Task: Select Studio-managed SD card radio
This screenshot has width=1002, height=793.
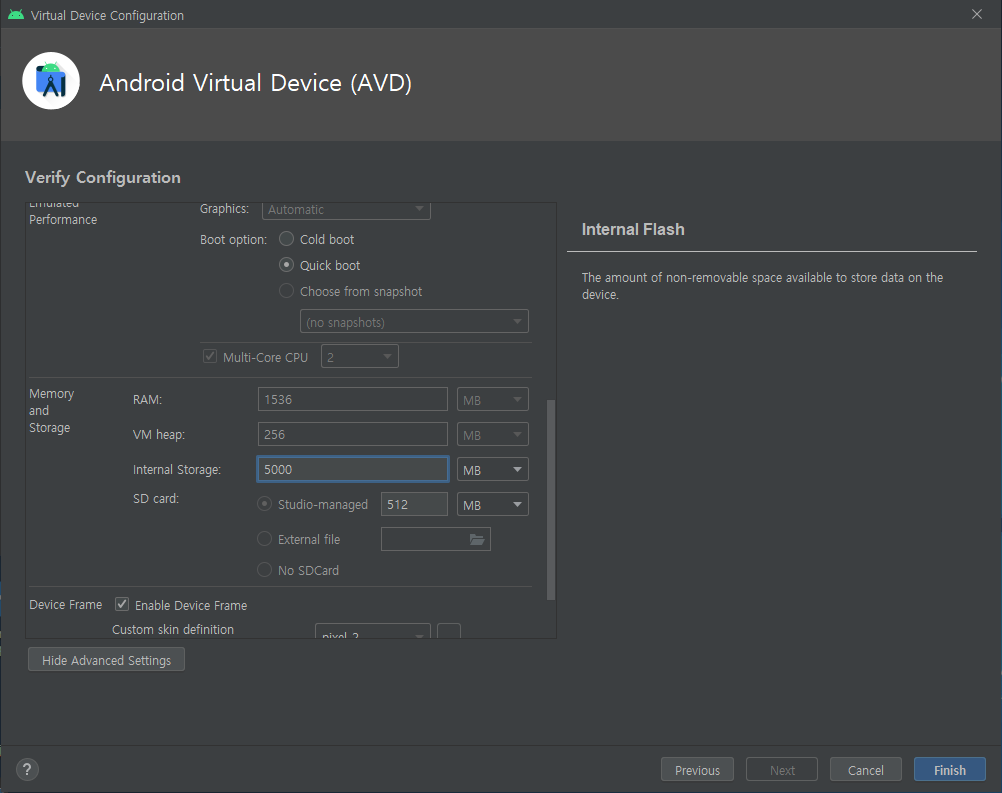Action: pos(264,504)
